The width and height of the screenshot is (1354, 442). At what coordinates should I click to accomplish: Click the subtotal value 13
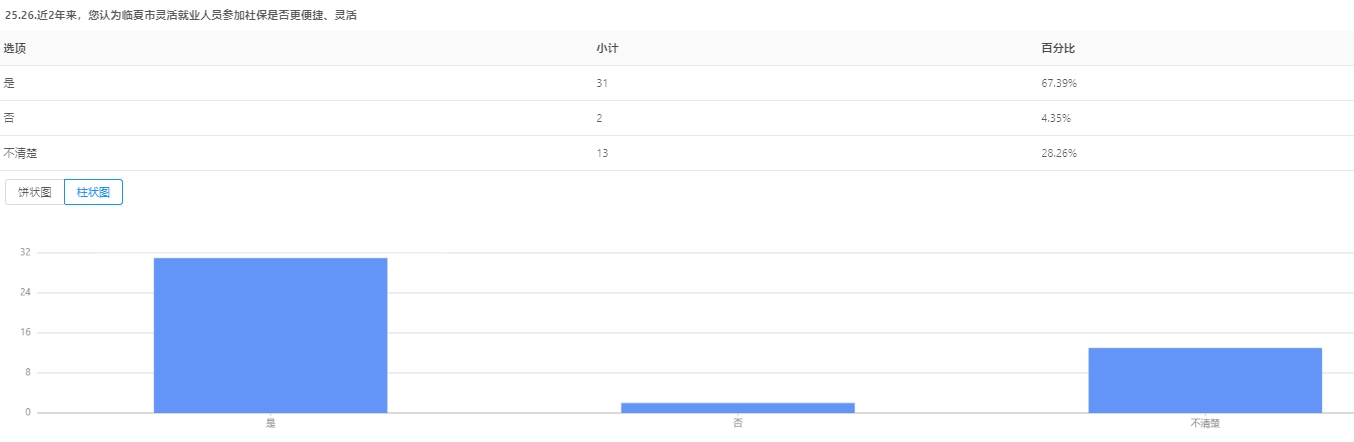click(601, 153)
